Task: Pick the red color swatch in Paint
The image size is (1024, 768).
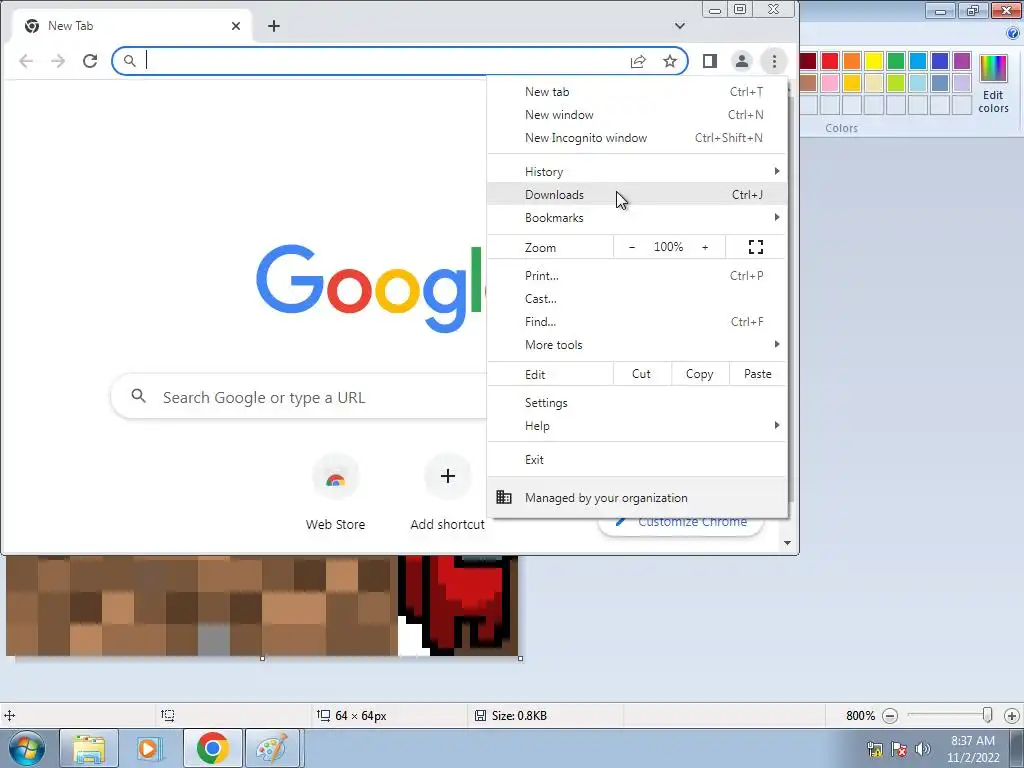Action: pyautogui.click(x=830, y=61)
